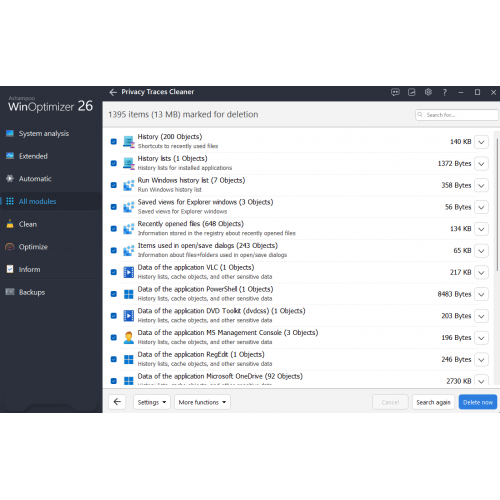Click the Items used in open/save dialogs icon

(128, 250)
